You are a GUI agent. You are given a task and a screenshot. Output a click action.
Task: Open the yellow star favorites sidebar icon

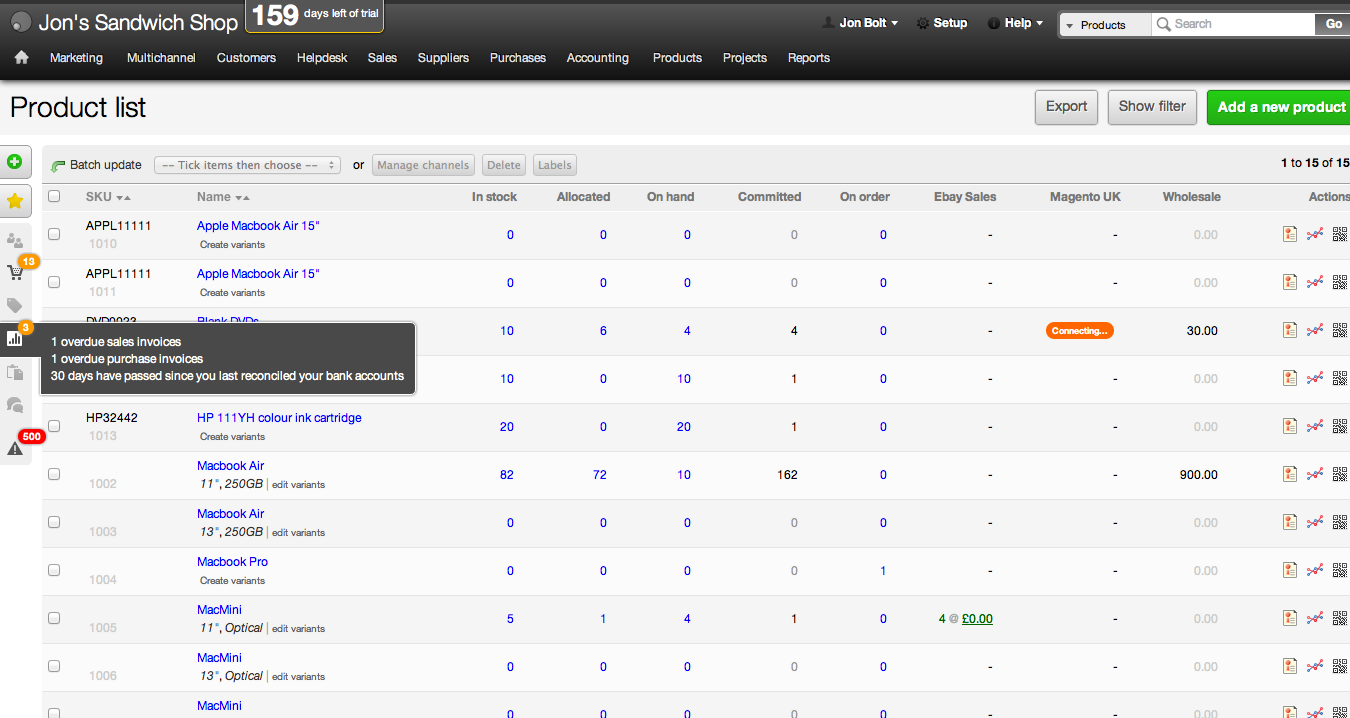tap(15, 201)
